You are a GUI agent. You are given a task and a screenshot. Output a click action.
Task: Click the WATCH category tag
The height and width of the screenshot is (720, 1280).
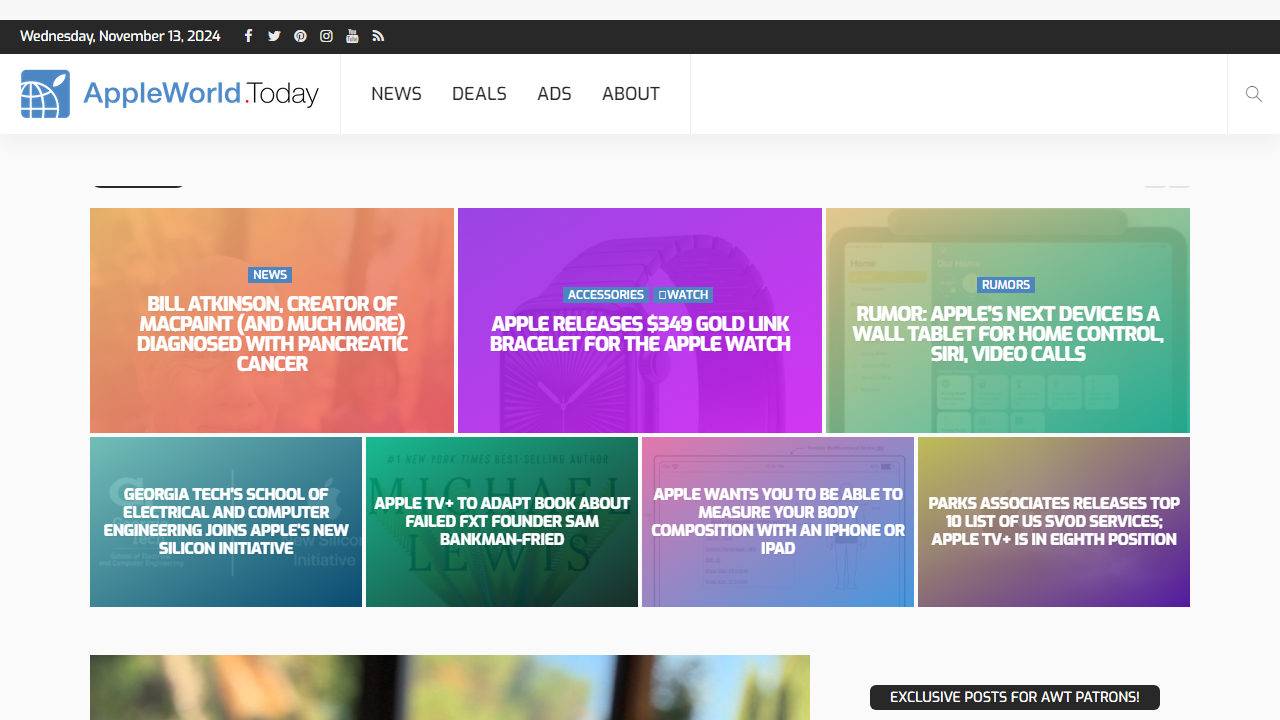point(683,295)
